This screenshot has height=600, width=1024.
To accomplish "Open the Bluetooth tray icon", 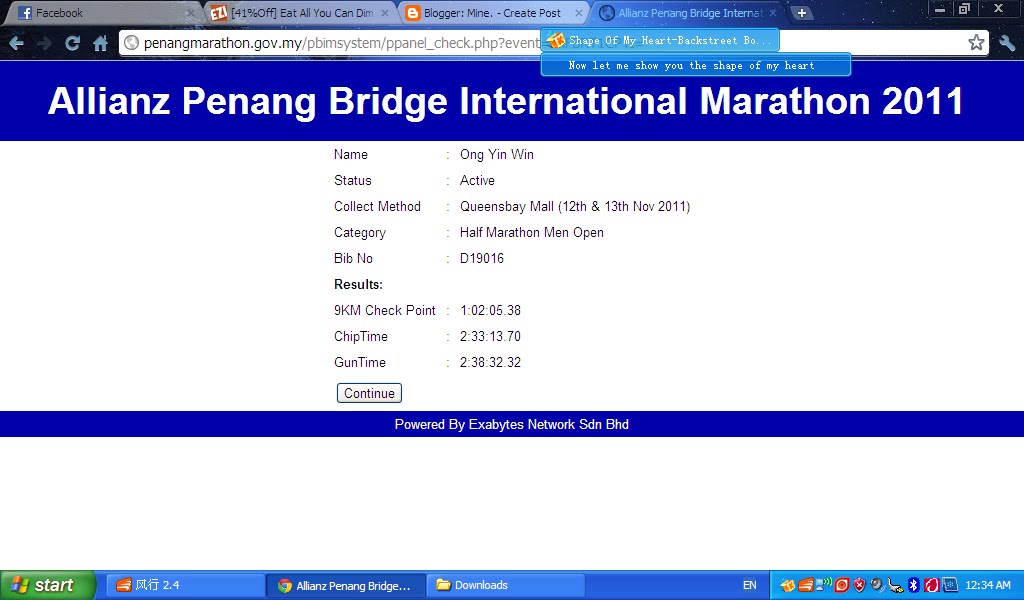I will tap(914, 585).
